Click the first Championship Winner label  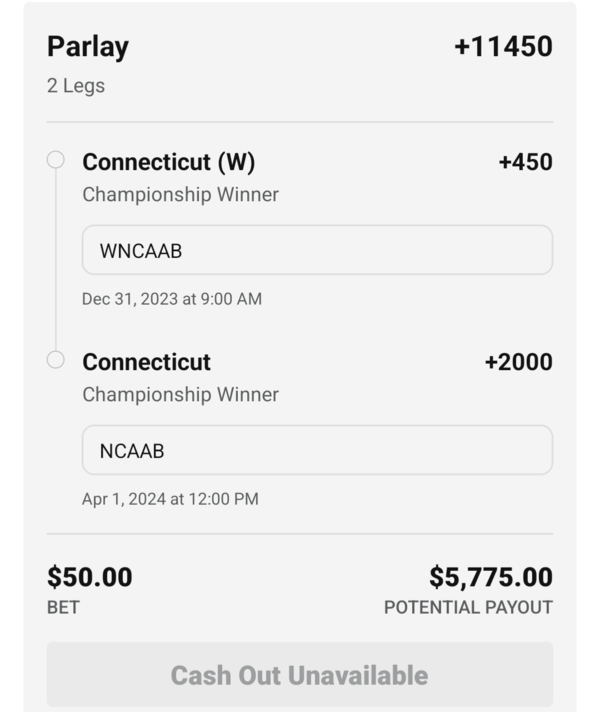180,195
